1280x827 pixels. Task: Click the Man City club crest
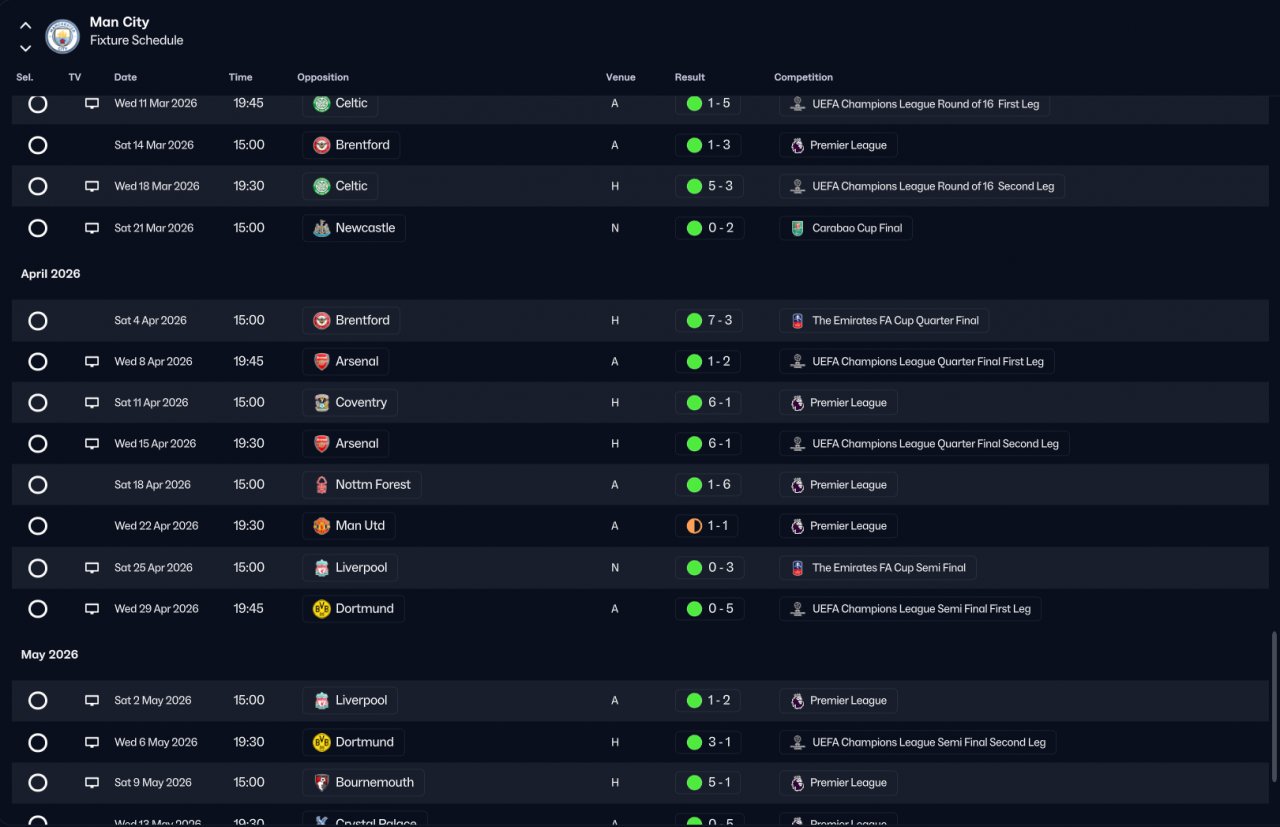click(x=63, y=37)
